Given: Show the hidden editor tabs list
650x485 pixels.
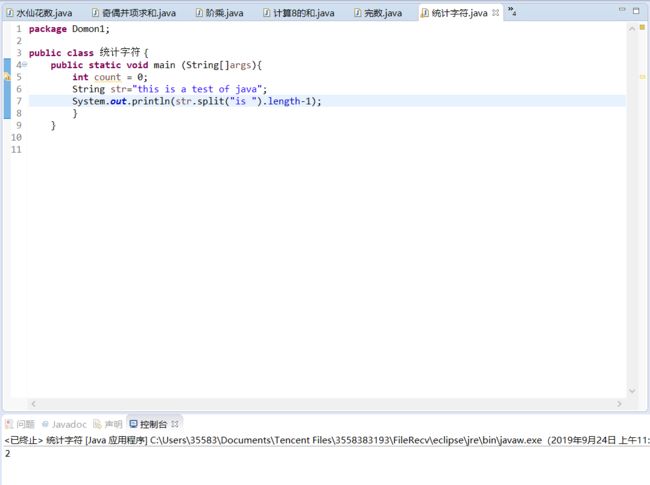Looking at the screenshot, I should pyautogui.click(x=512, y=11).
